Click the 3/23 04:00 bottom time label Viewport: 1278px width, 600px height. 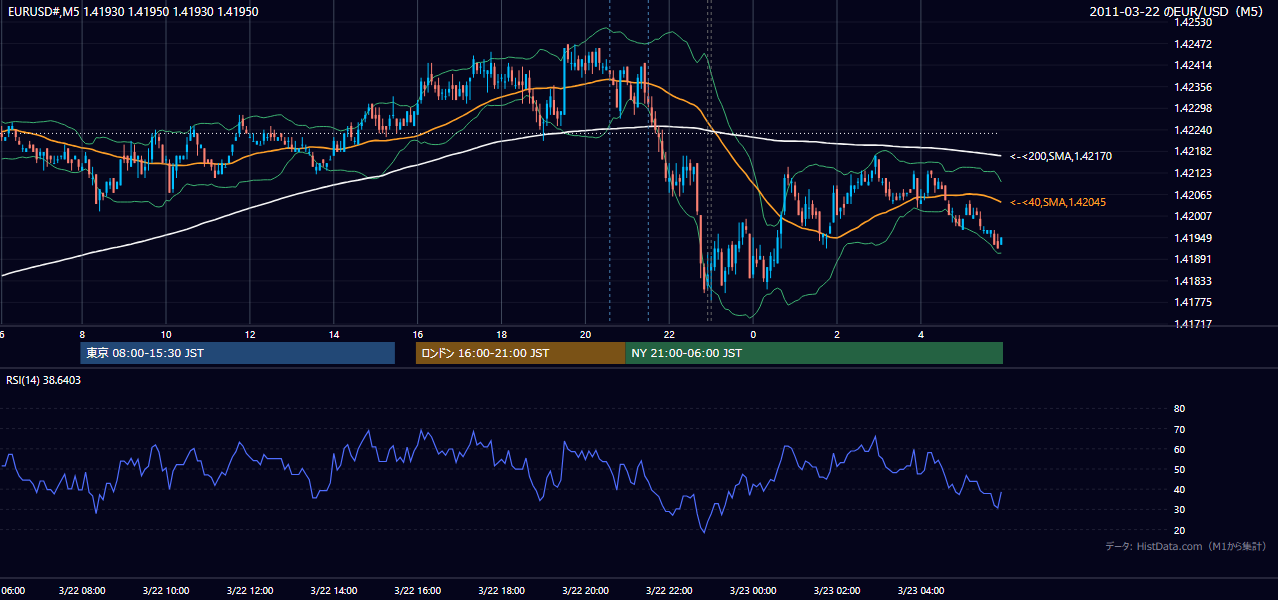[921, 591]
